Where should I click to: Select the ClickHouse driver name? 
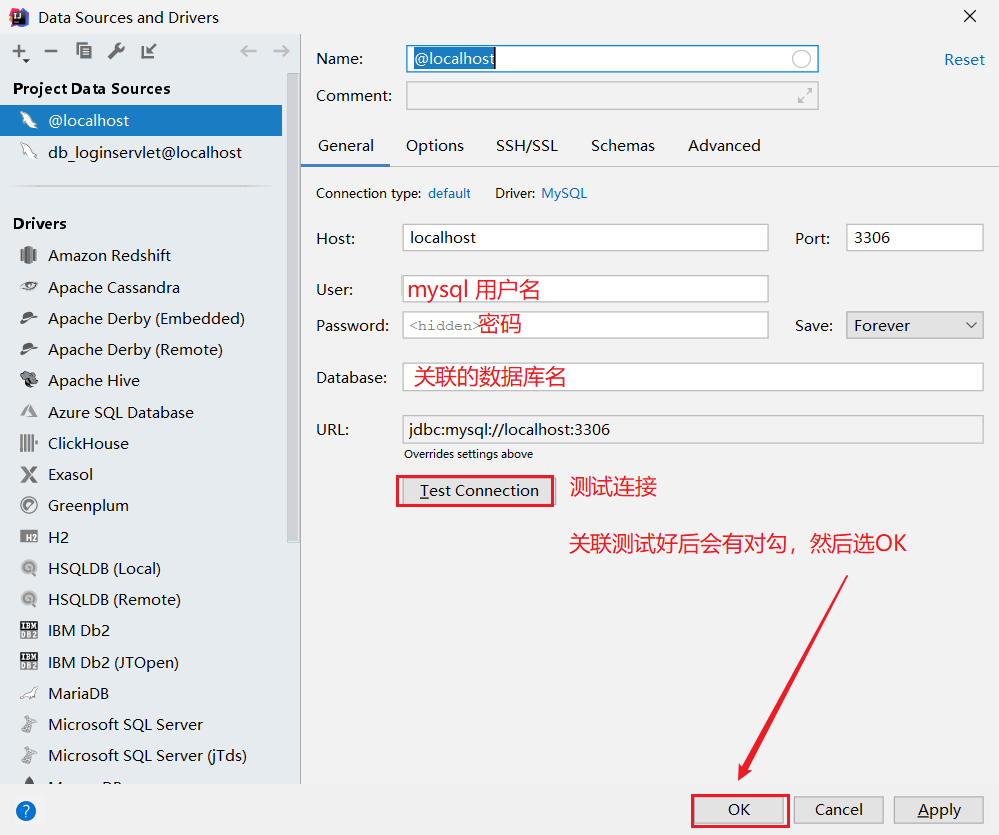(x=88, y=444)
